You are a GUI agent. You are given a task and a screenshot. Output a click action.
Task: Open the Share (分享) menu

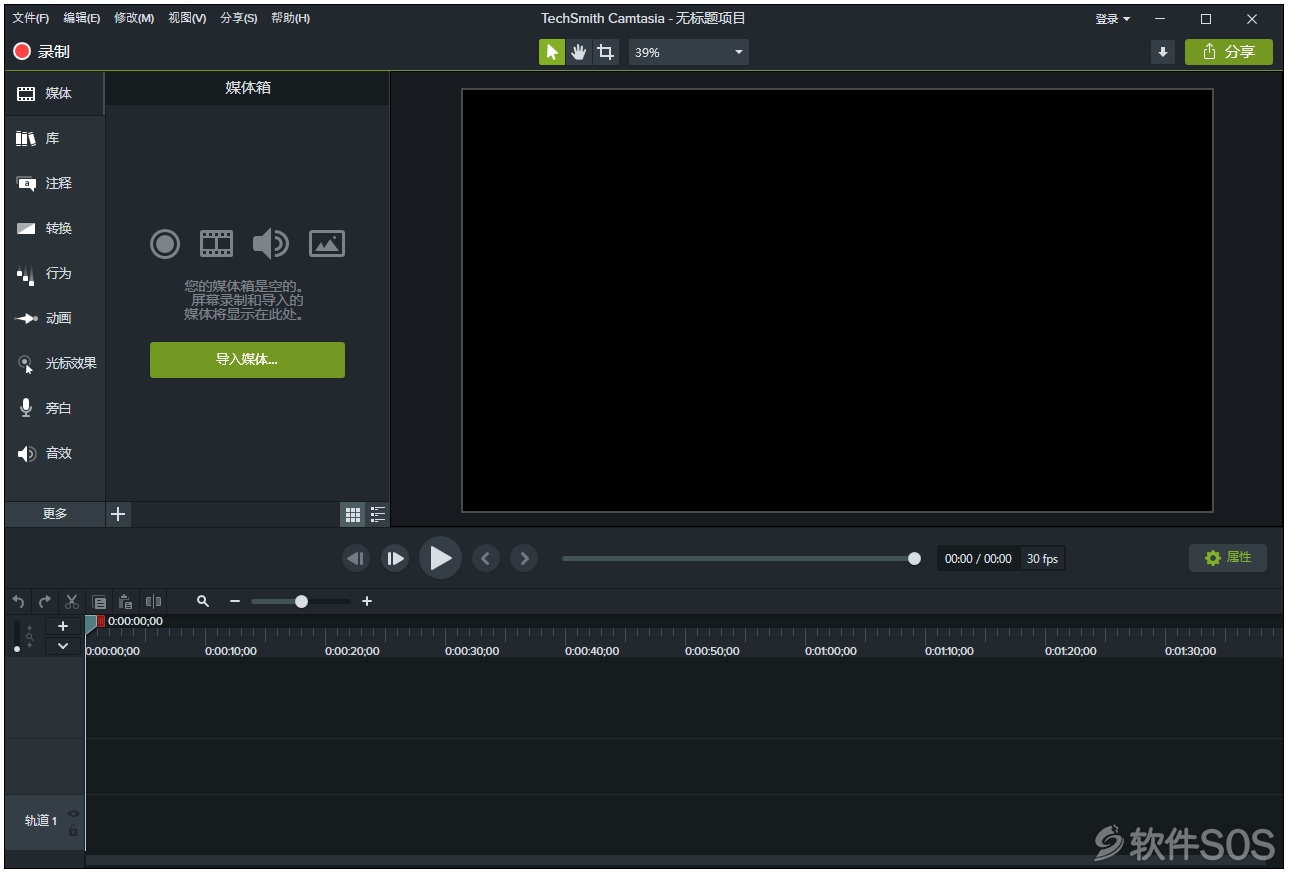[x=238, y=18]
